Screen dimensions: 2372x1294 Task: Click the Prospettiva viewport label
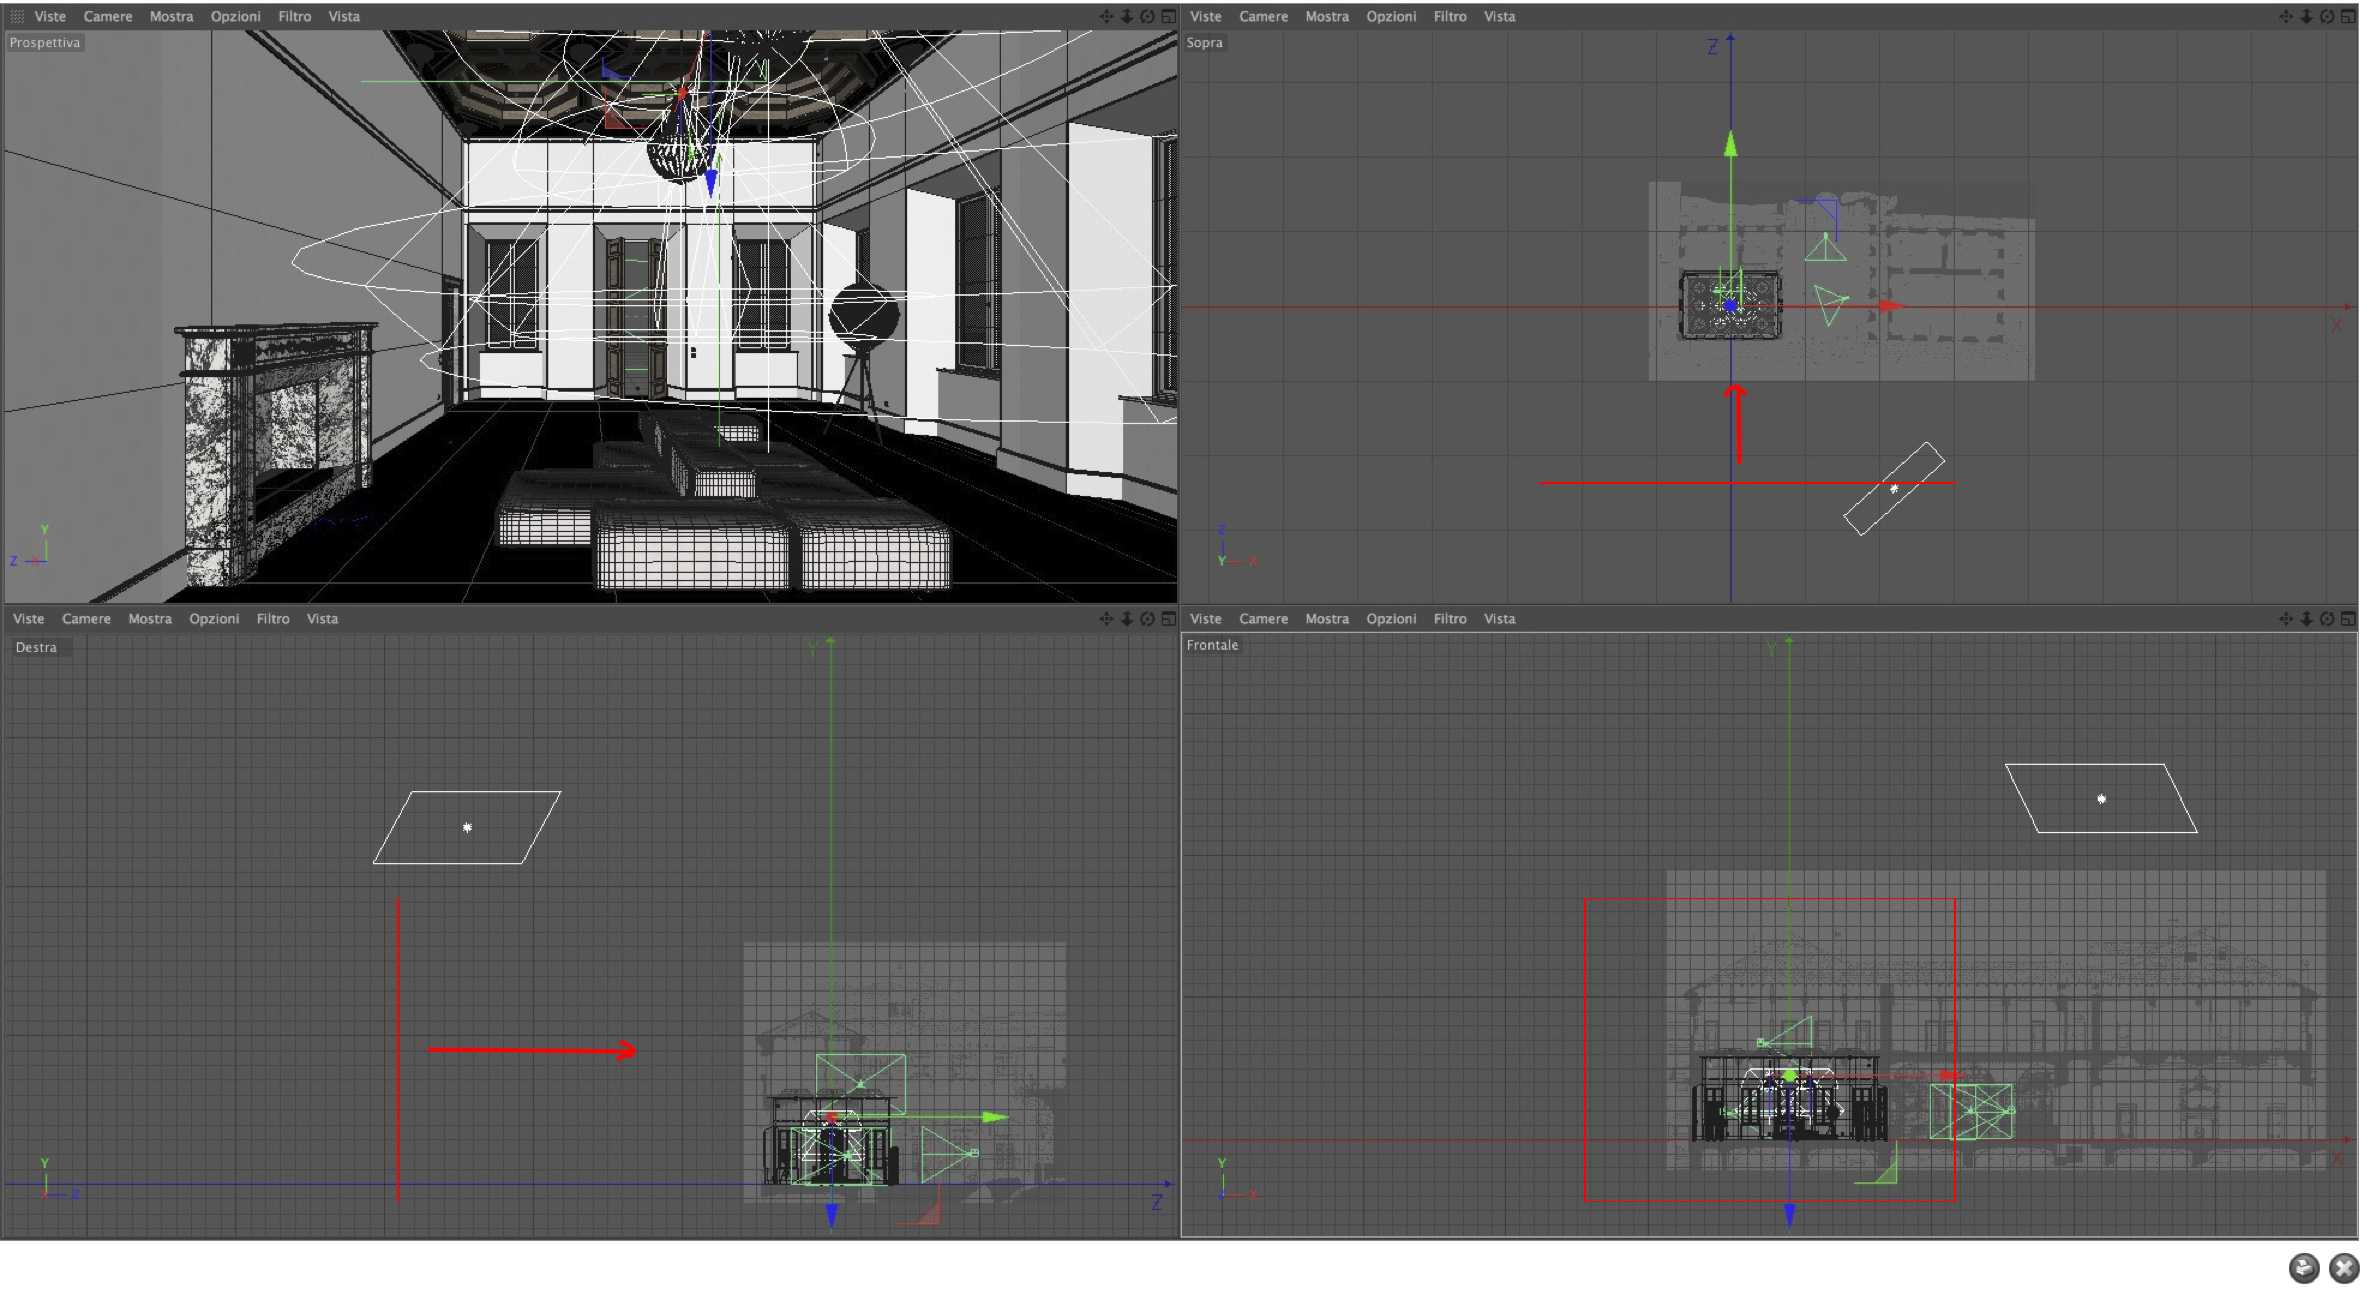coord(45,43)
